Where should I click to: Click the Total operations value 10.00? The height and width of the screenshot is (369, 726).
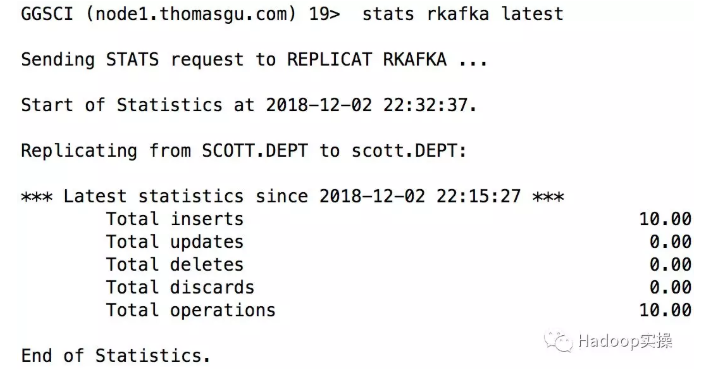(x=665, y=310)
